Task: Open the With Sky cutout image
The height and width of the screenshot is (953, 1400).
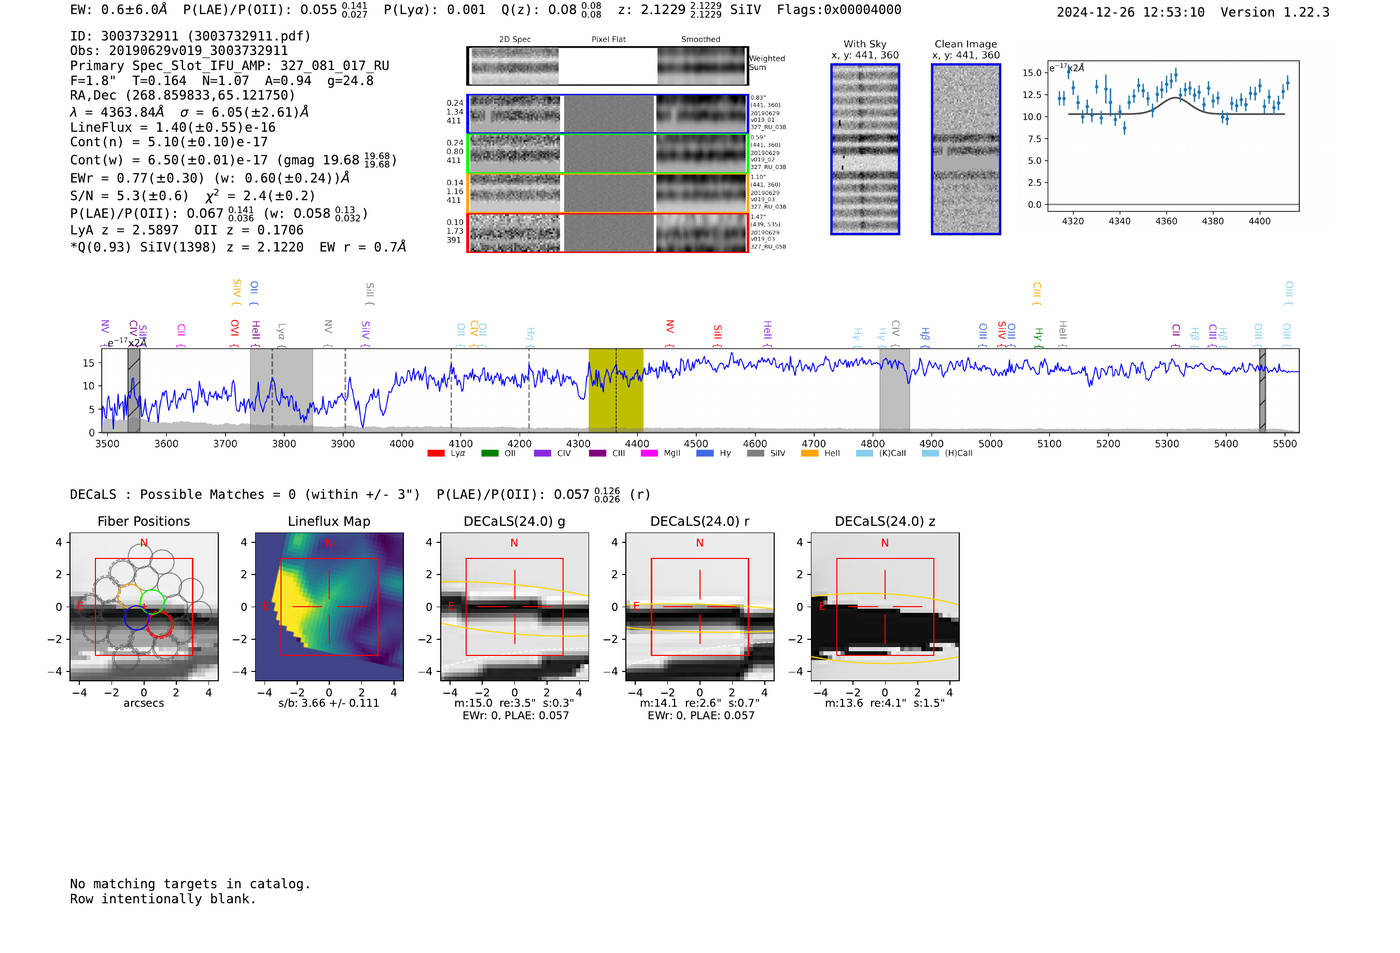Action: pos(865,149)
